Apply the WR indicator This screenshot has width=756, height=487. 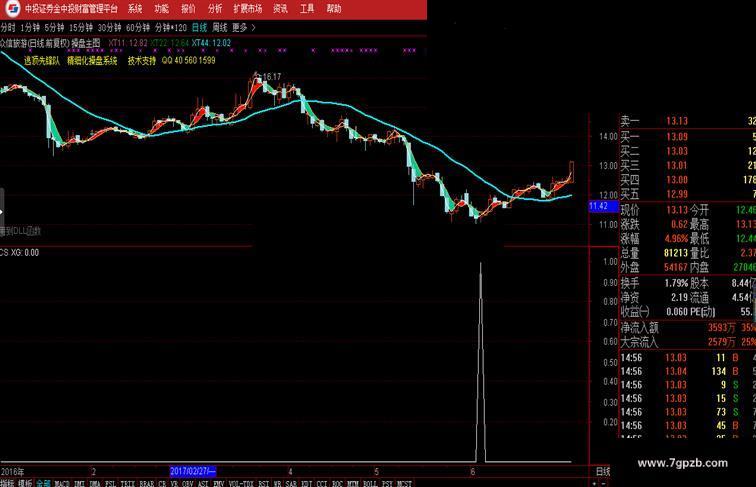click(277, 483)
